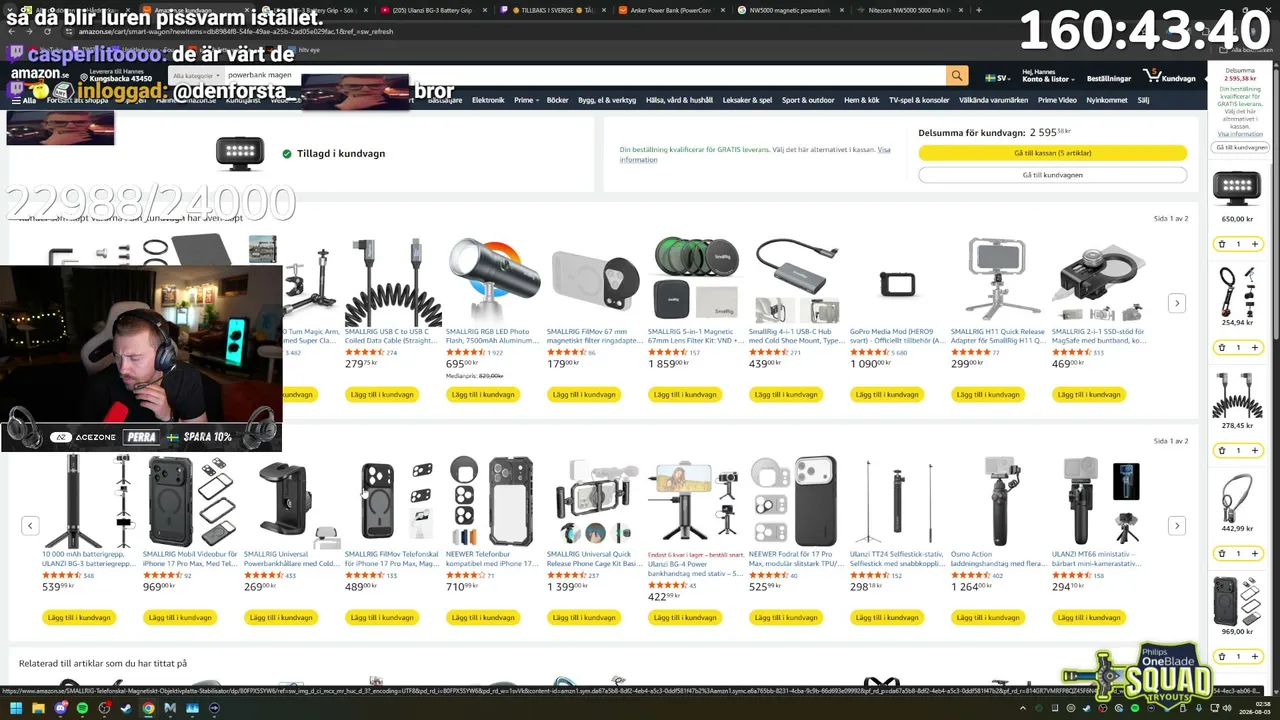Expand the Prime navigation dropdown
Screen dimensions: 1280x720
tap(526, 100)
